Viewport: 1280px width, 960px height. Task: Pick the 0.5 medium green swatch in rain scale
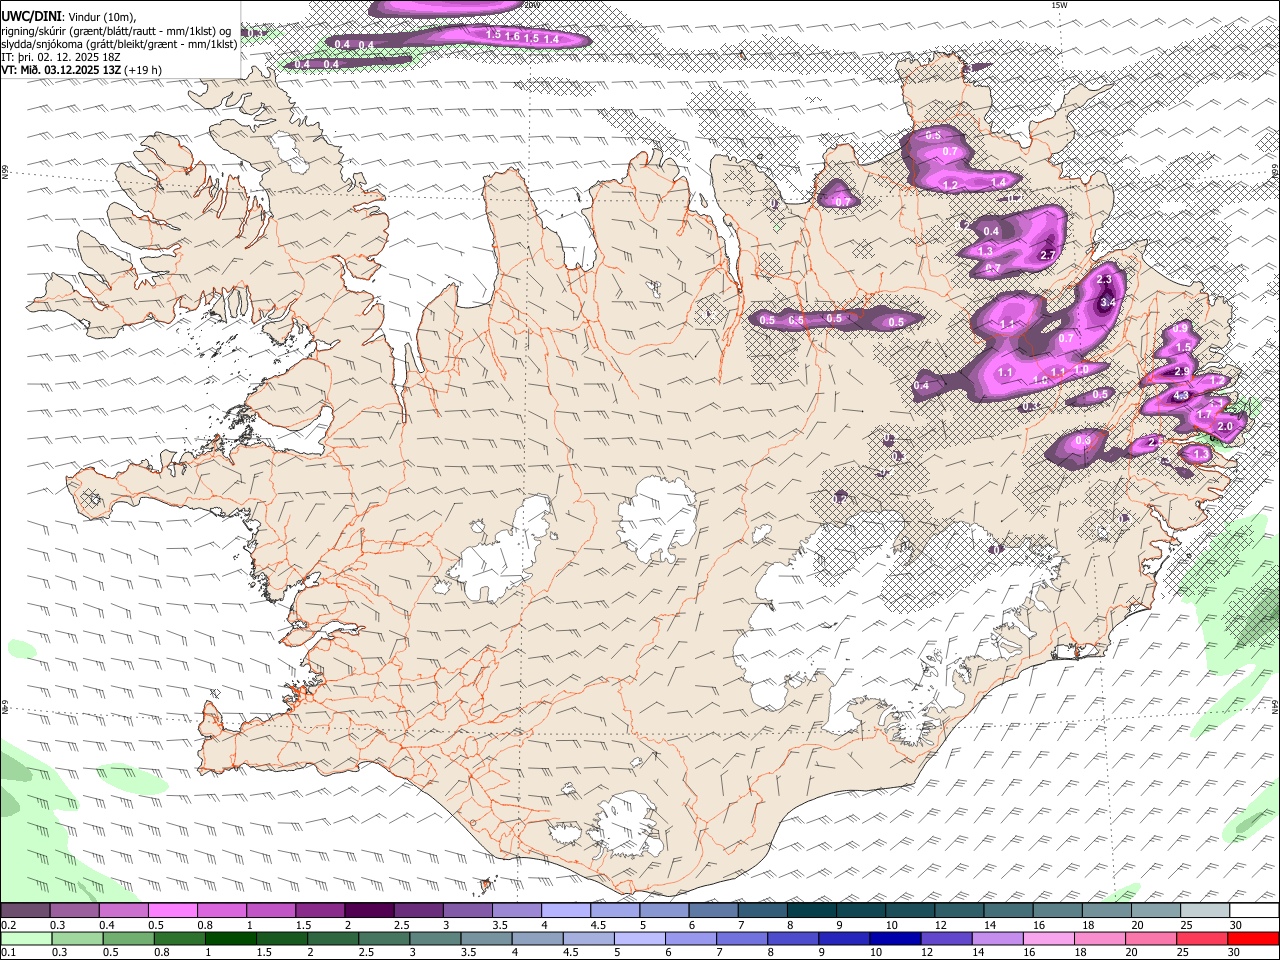click(x=129, y=938)
